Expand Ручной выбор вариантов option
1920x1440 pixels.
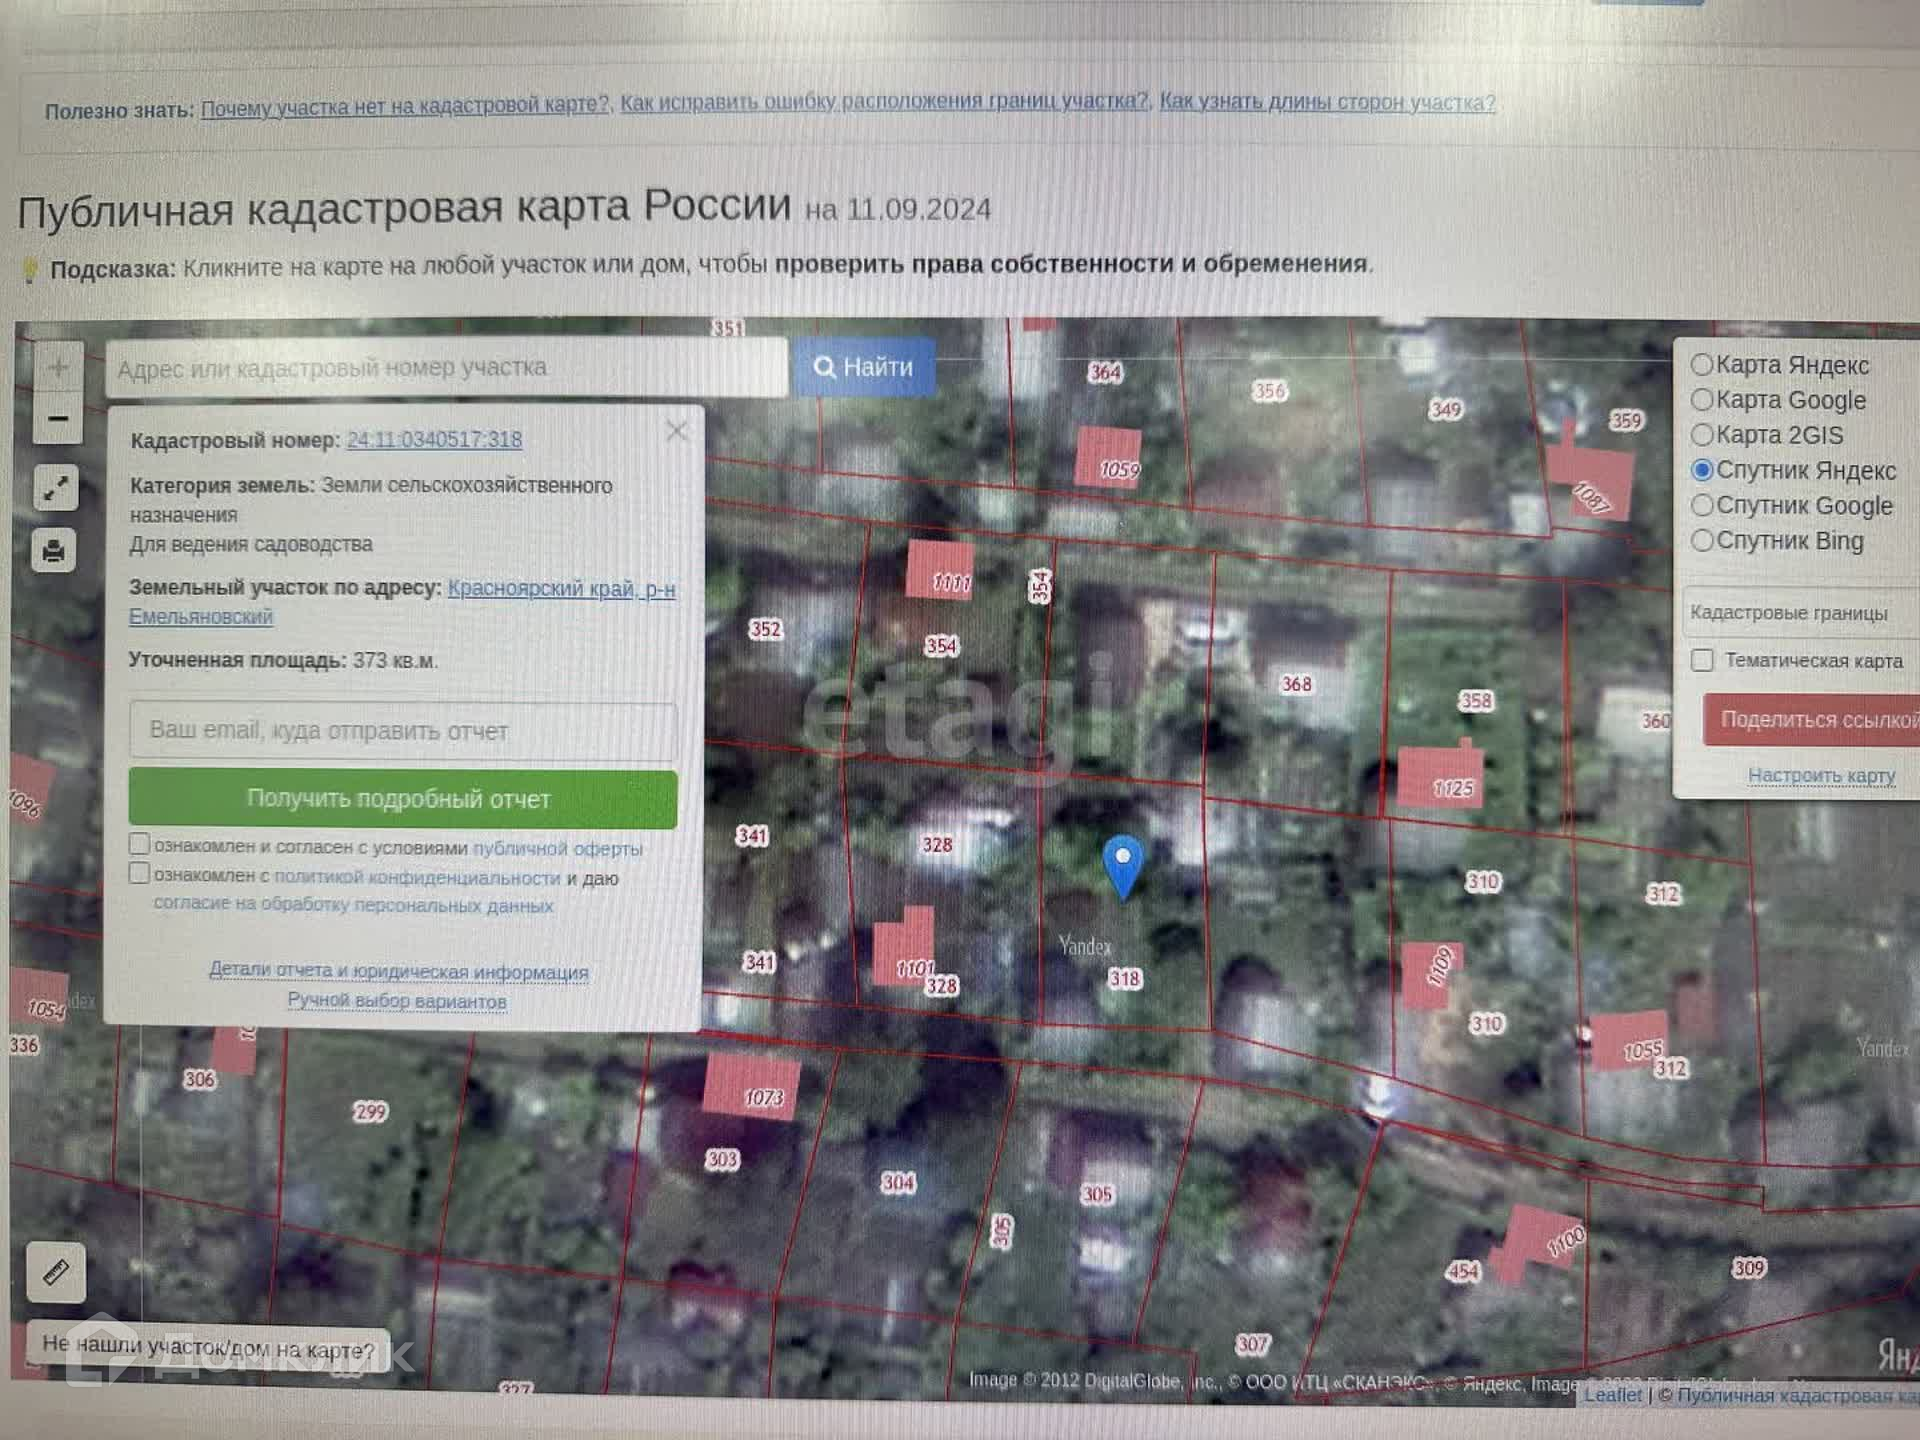coord(397,1001)
